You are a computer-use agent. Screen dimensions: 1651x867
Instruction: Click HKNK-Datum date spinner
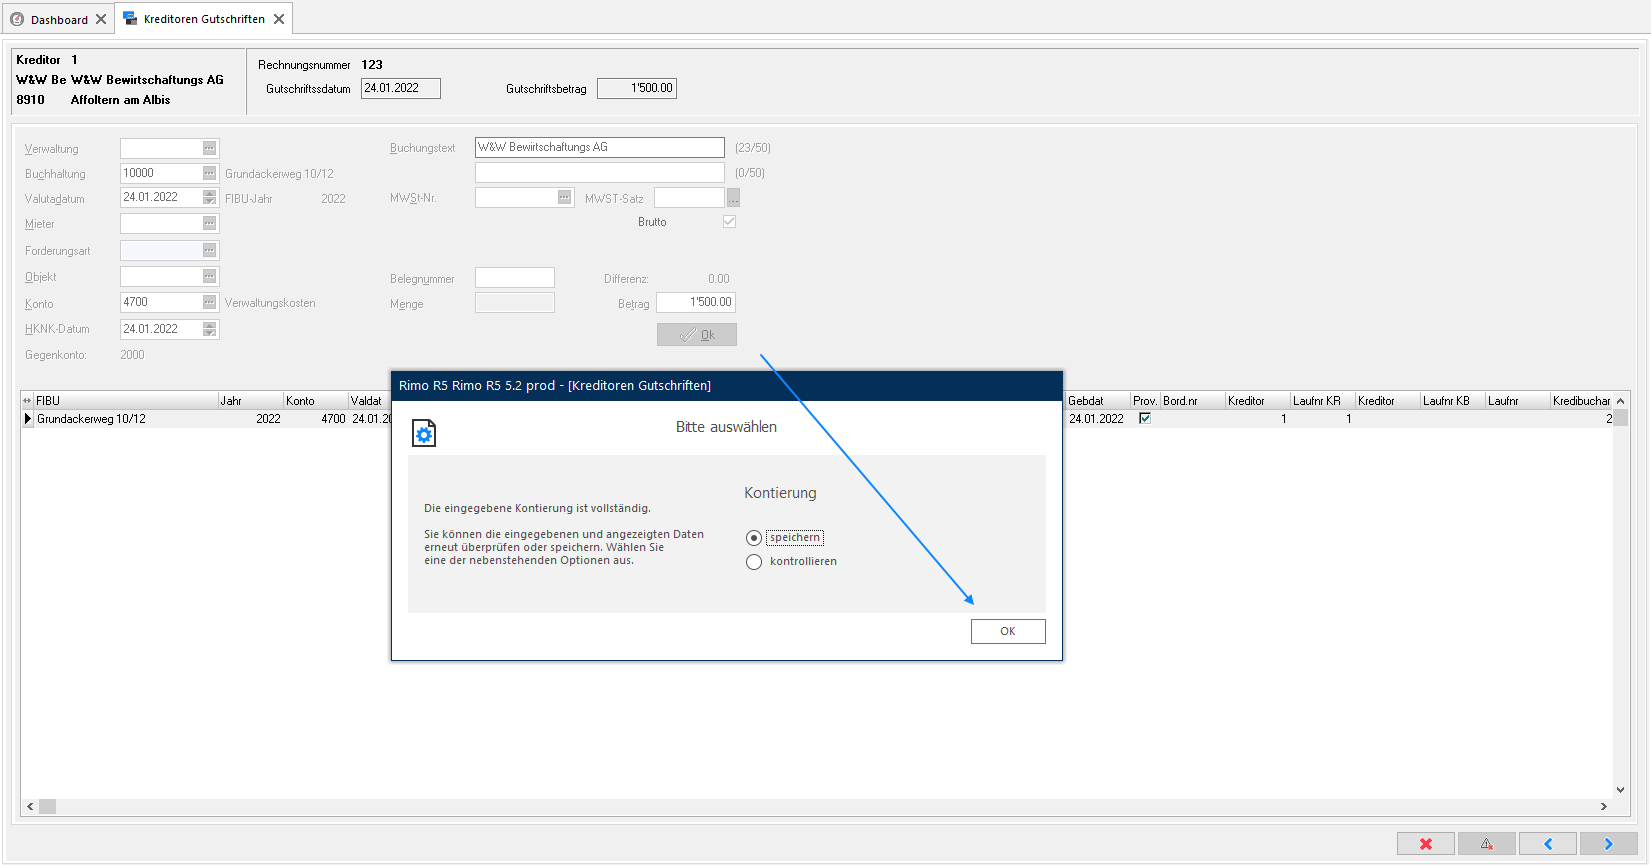point(210,329)
